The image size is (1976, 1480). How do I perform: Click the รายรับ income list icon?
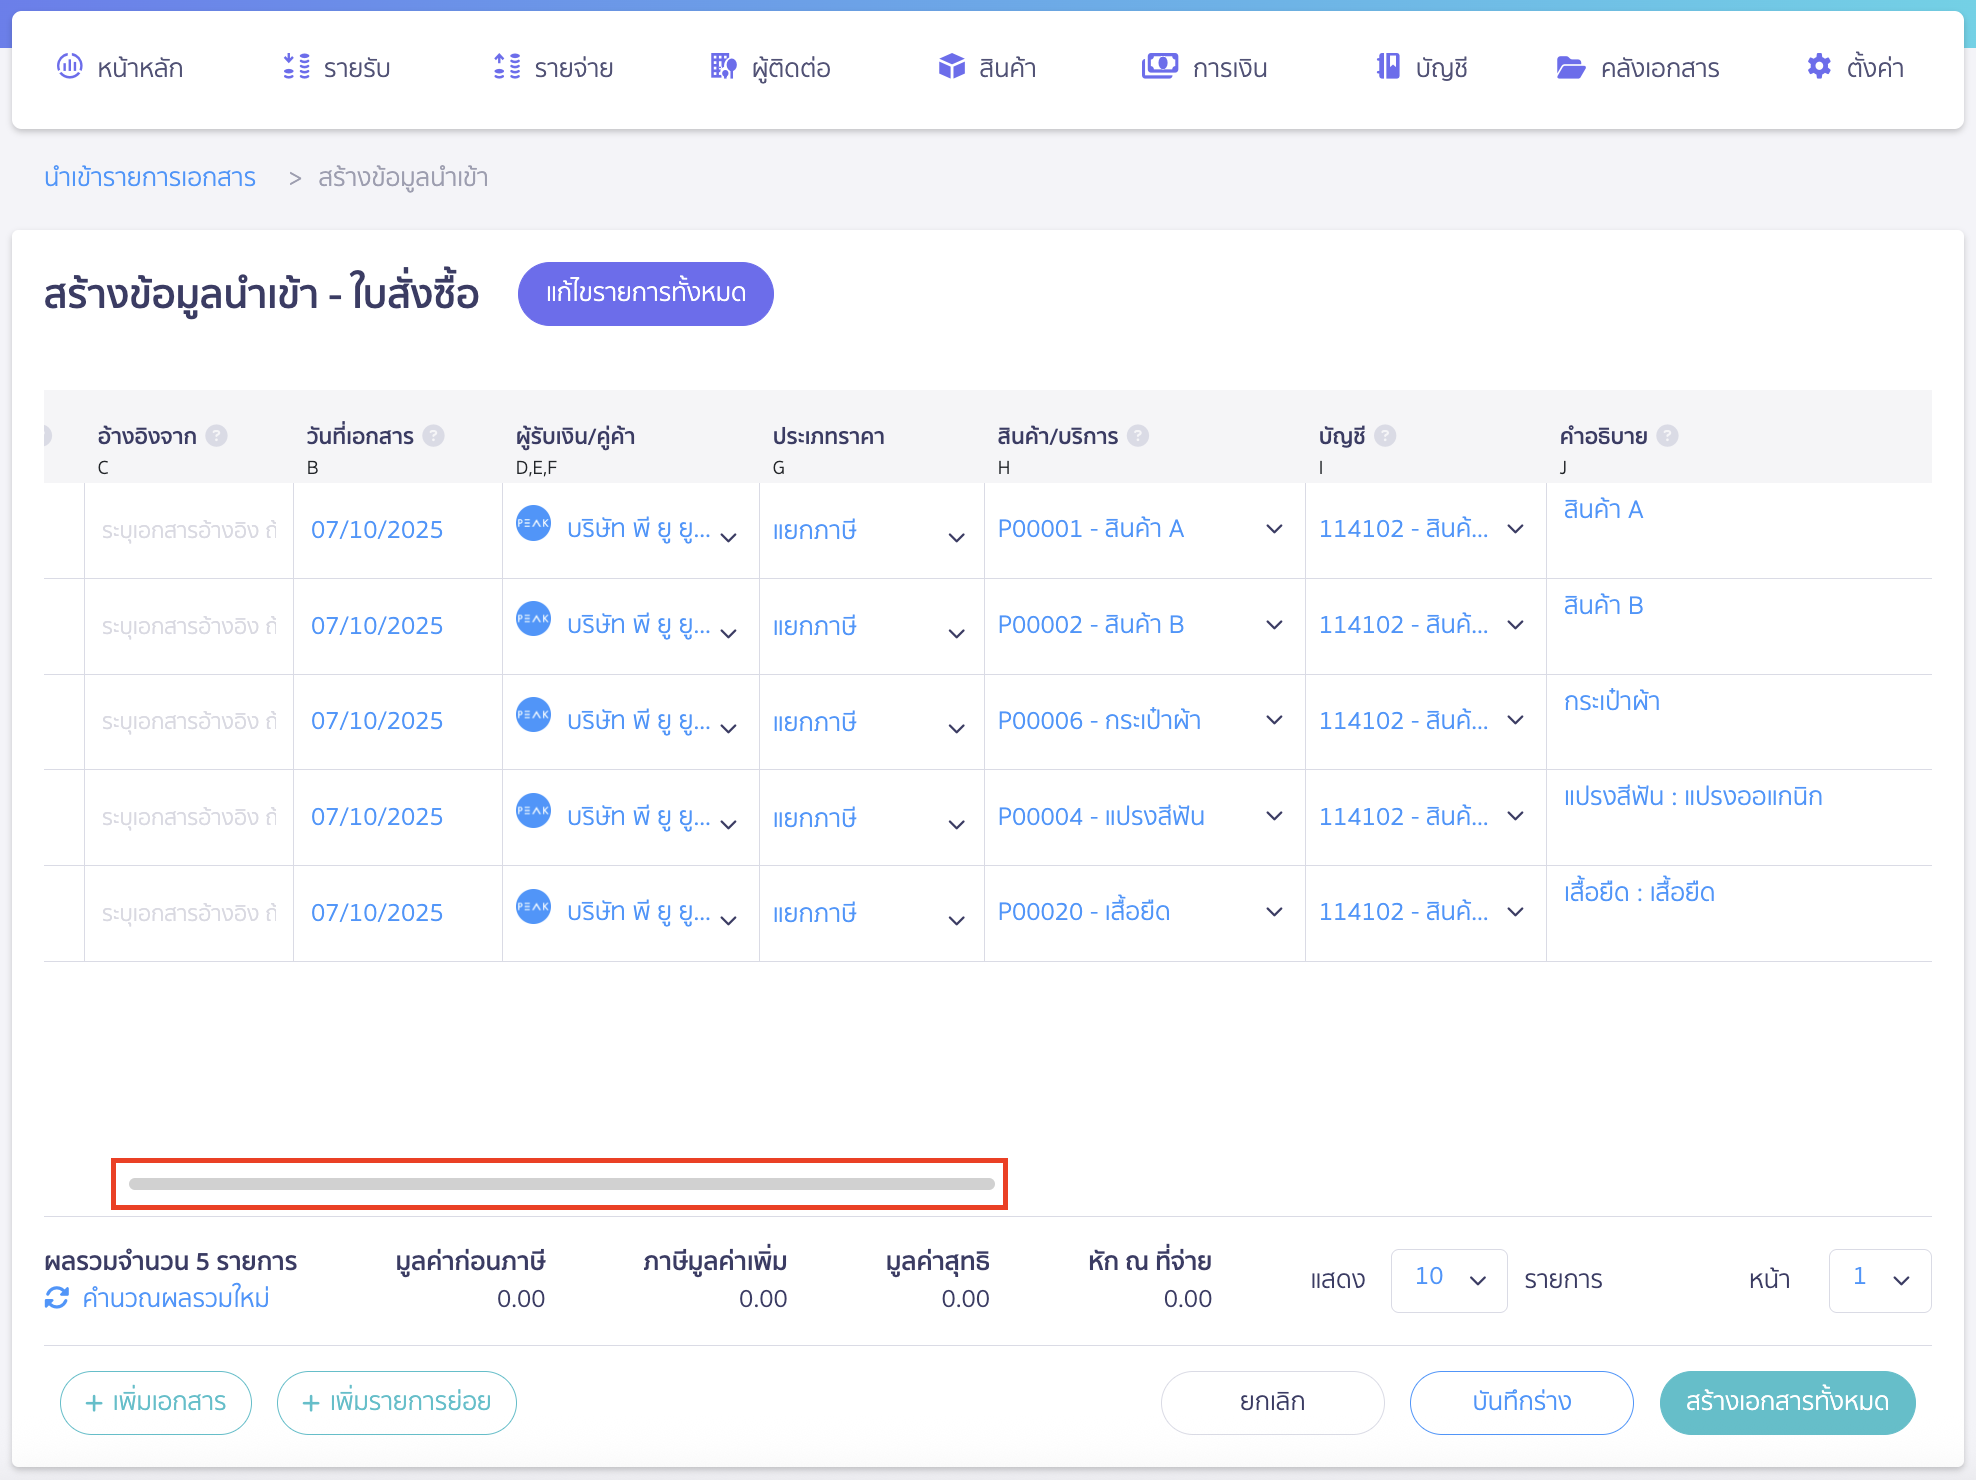click(296, 67)
